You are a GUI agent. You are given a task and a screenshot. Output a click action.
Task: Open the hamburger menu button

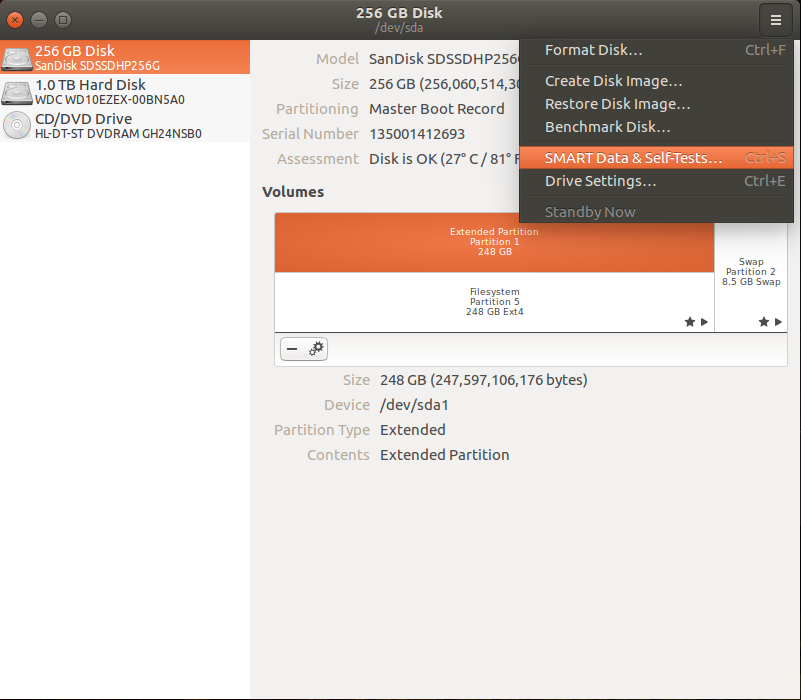775,20
